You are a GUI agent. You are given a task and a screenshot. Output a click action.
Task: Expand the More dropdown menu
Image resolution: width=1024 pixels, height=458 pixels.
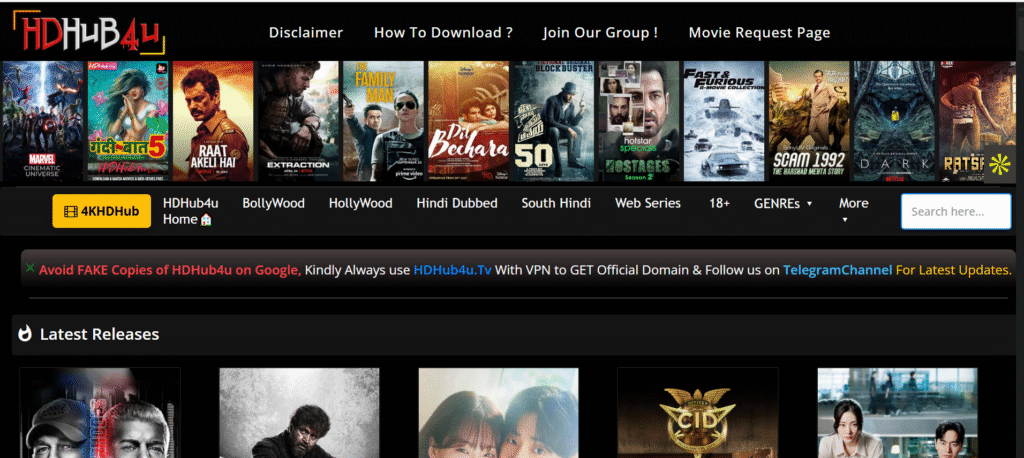(853, 210)
